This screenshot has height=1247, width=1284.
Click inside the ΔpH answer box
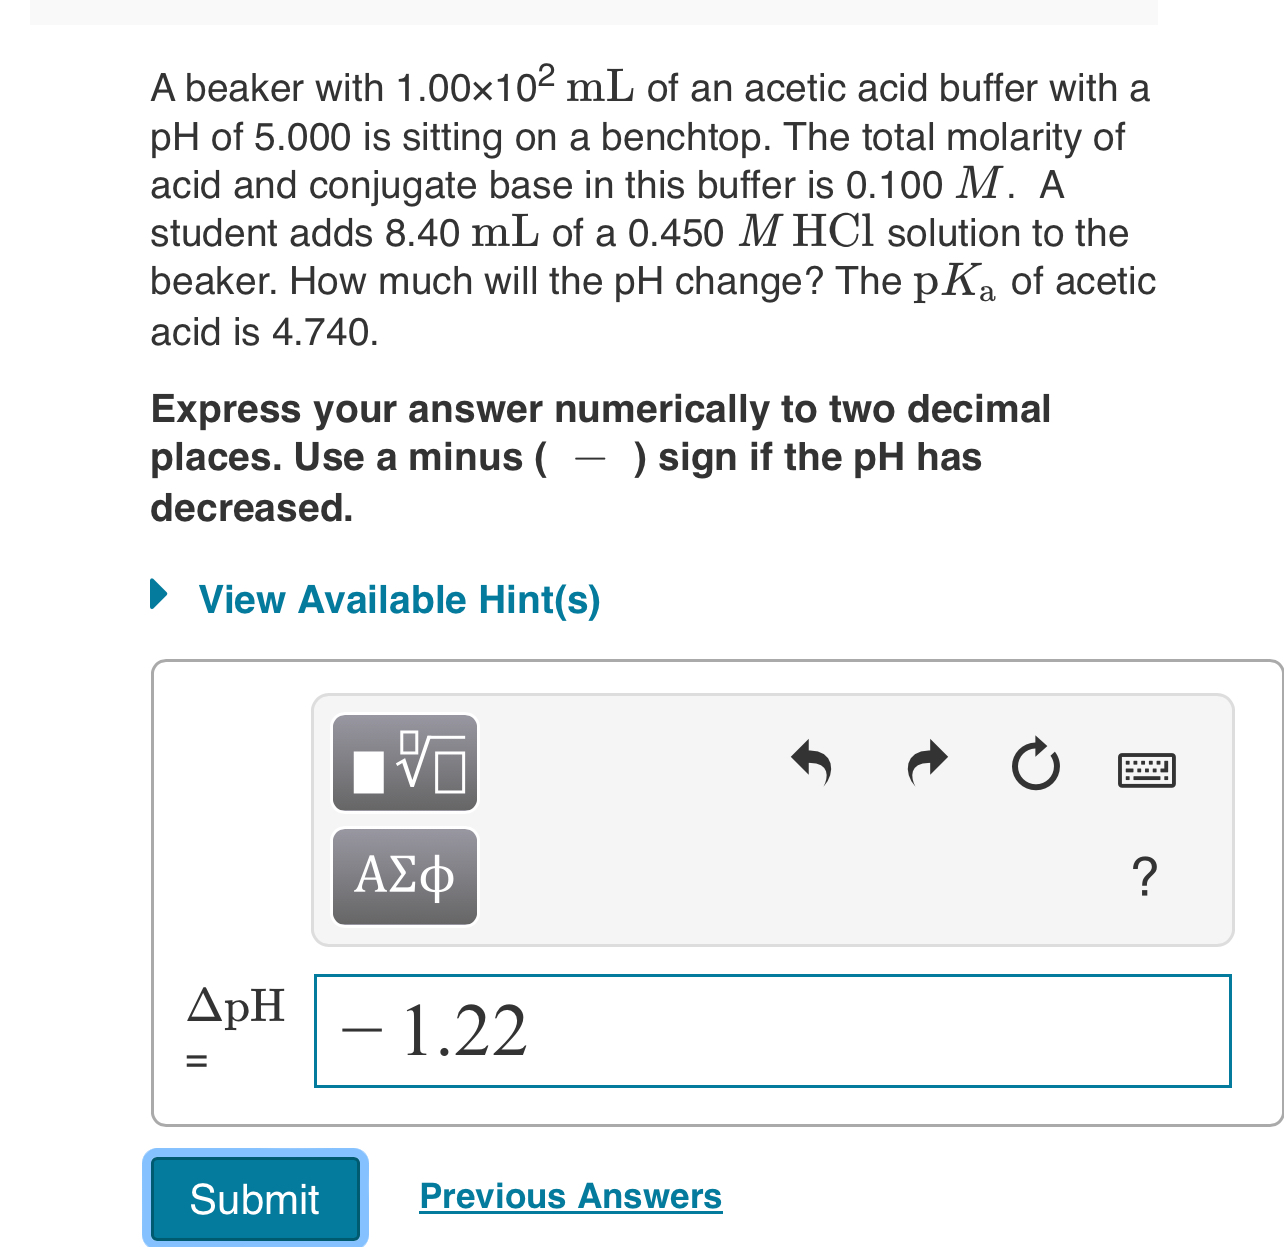(772, 1031)
